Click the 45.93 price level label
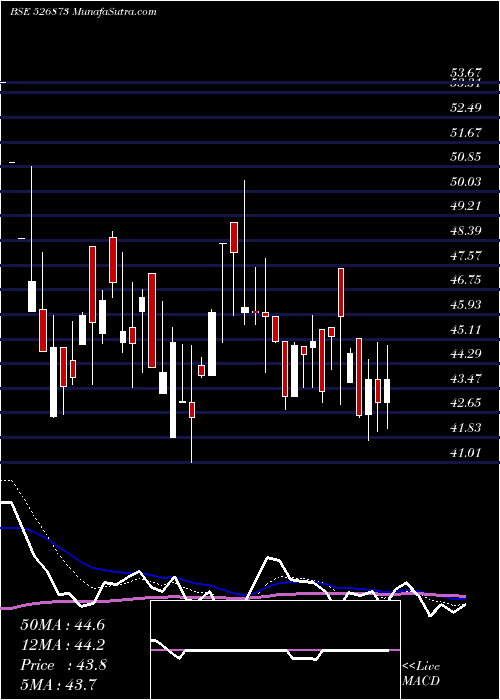This screenshot has width=500, height=700. click(x=466, y=305)
